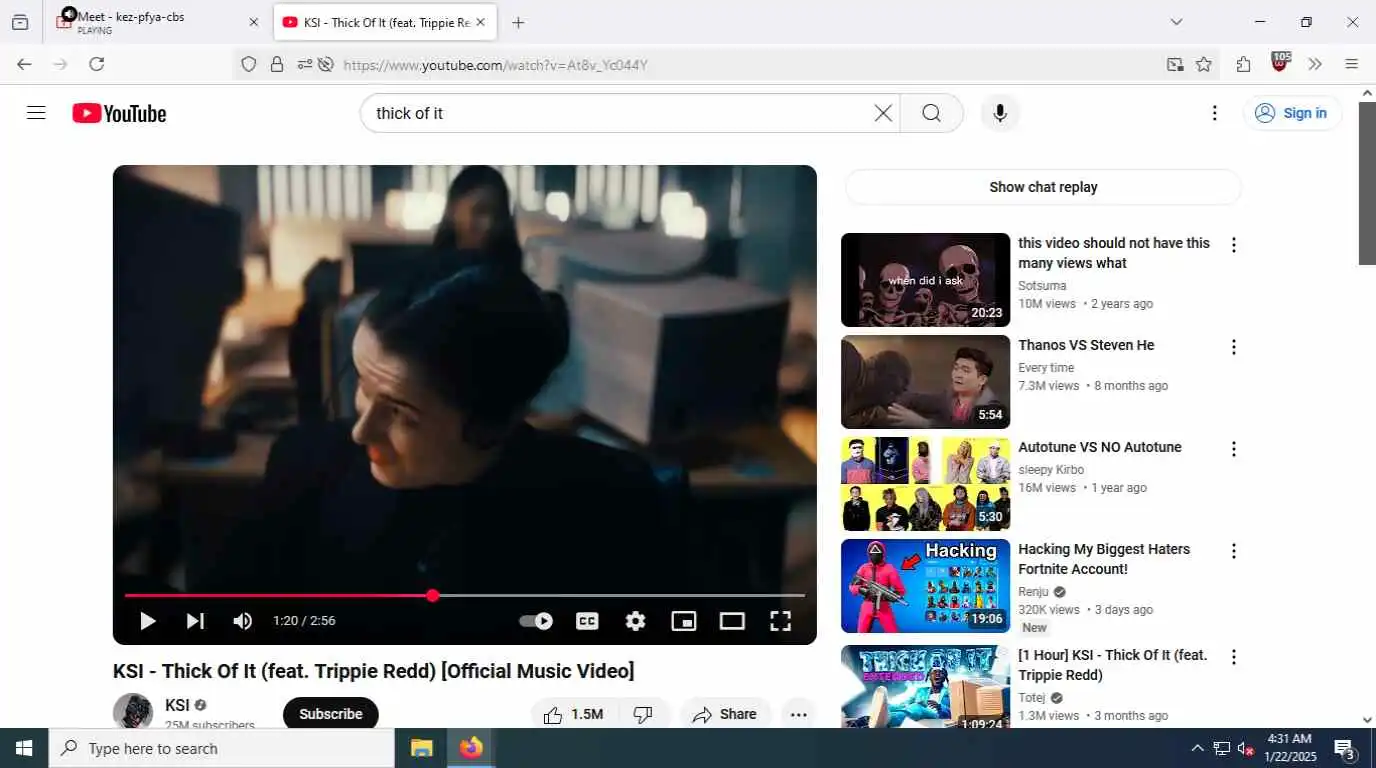Play the KSI music video

coord(147,621)
